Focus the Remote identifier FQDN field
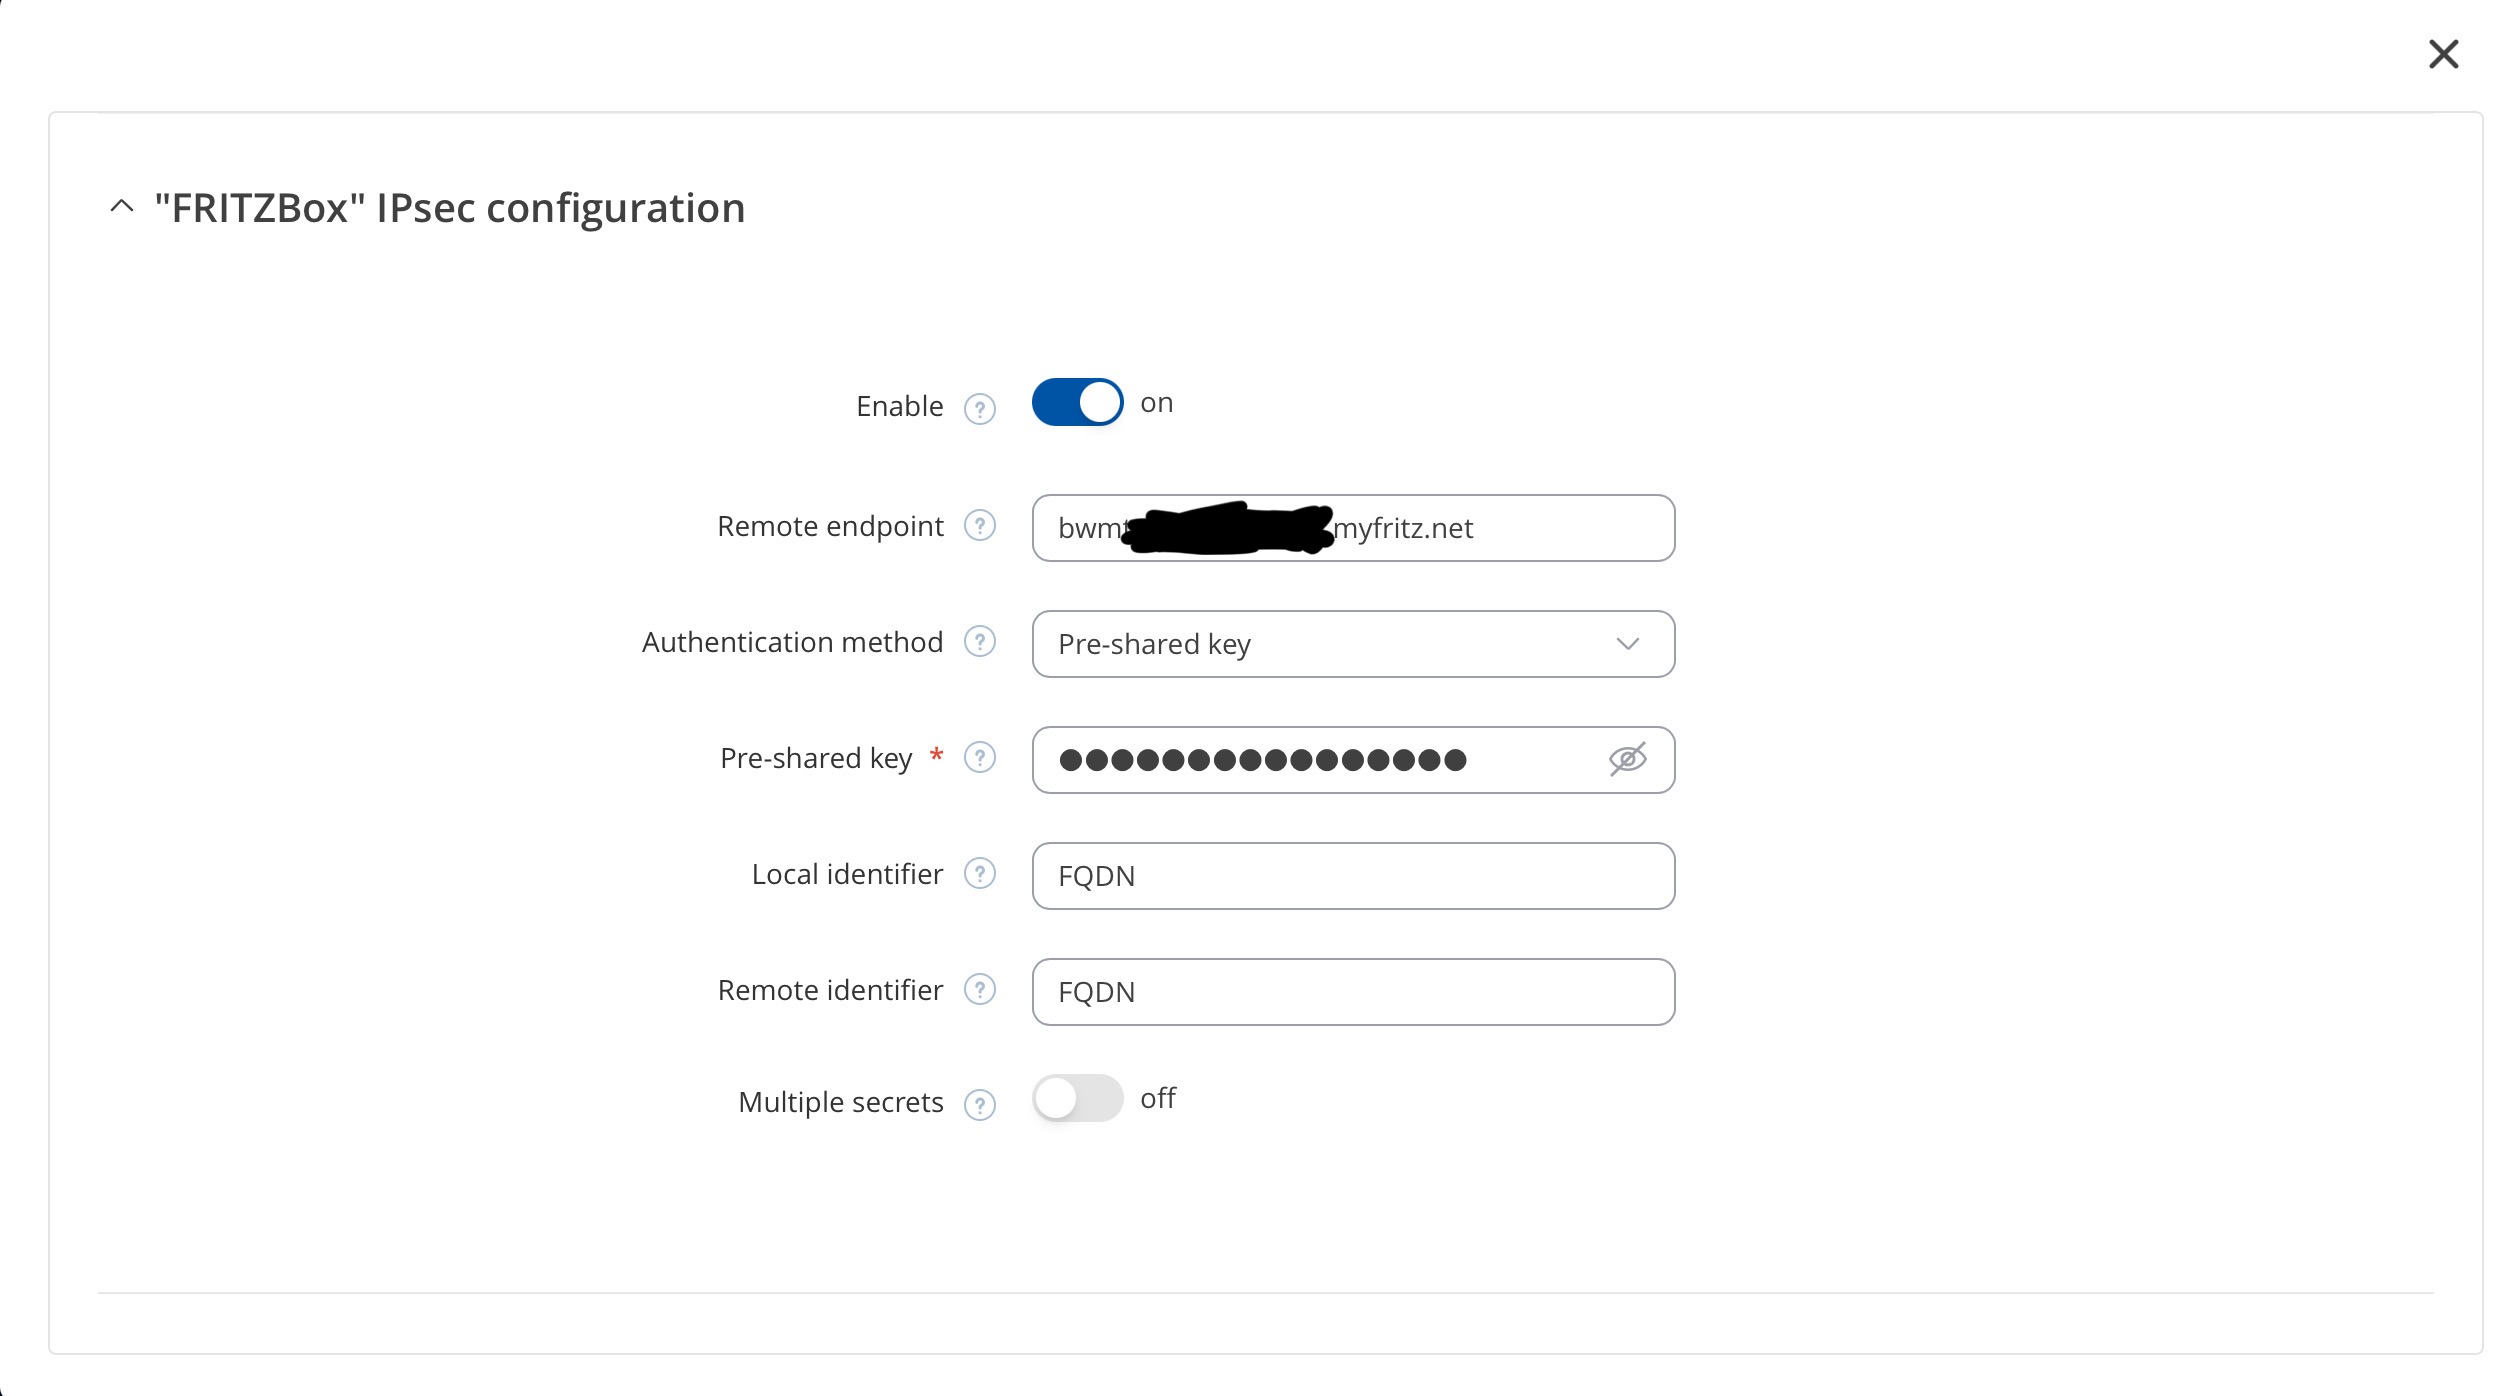 click(1353, 992)
